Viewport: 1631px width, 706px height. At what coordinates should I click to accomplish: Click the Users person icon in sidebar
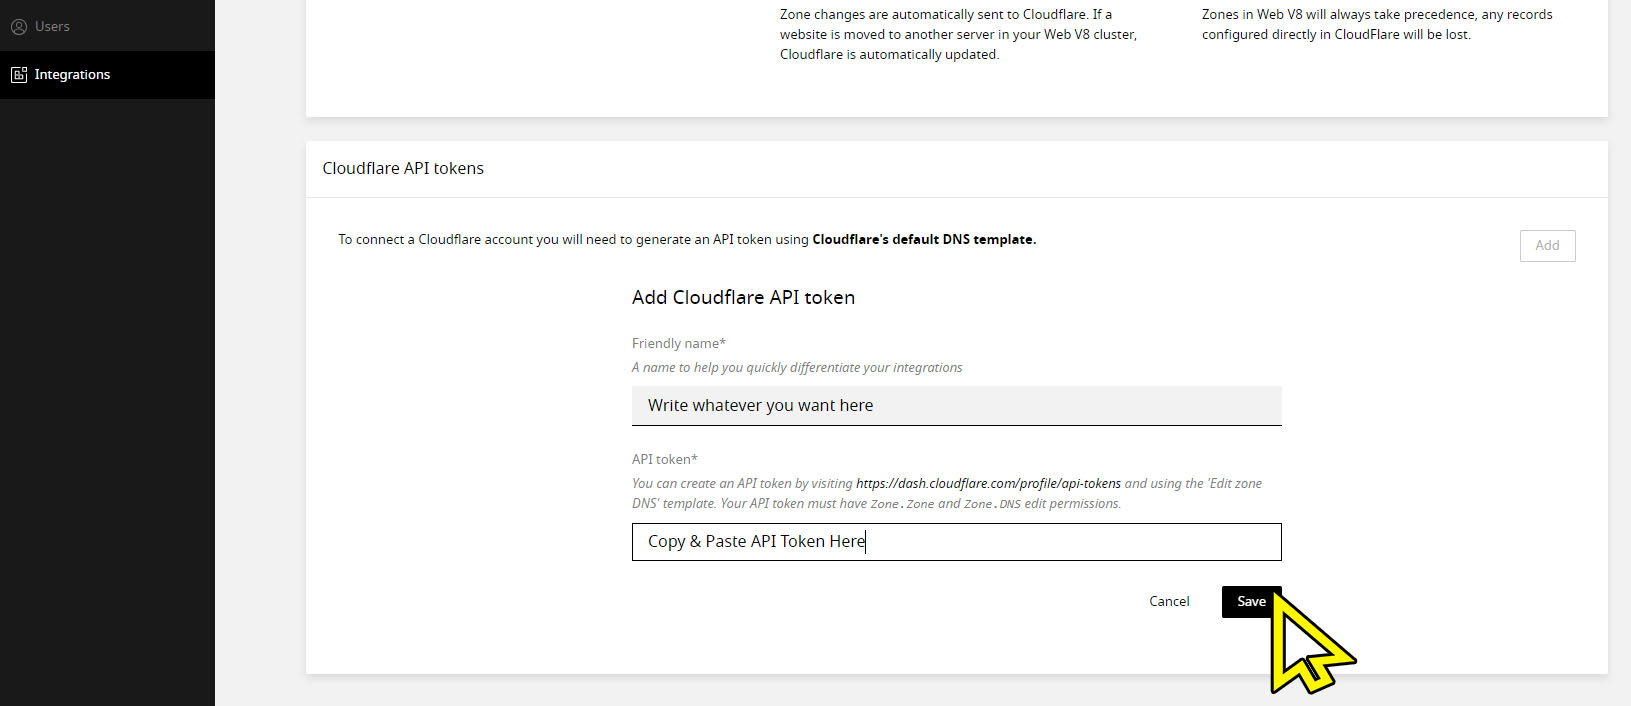[x=19, y=27]
